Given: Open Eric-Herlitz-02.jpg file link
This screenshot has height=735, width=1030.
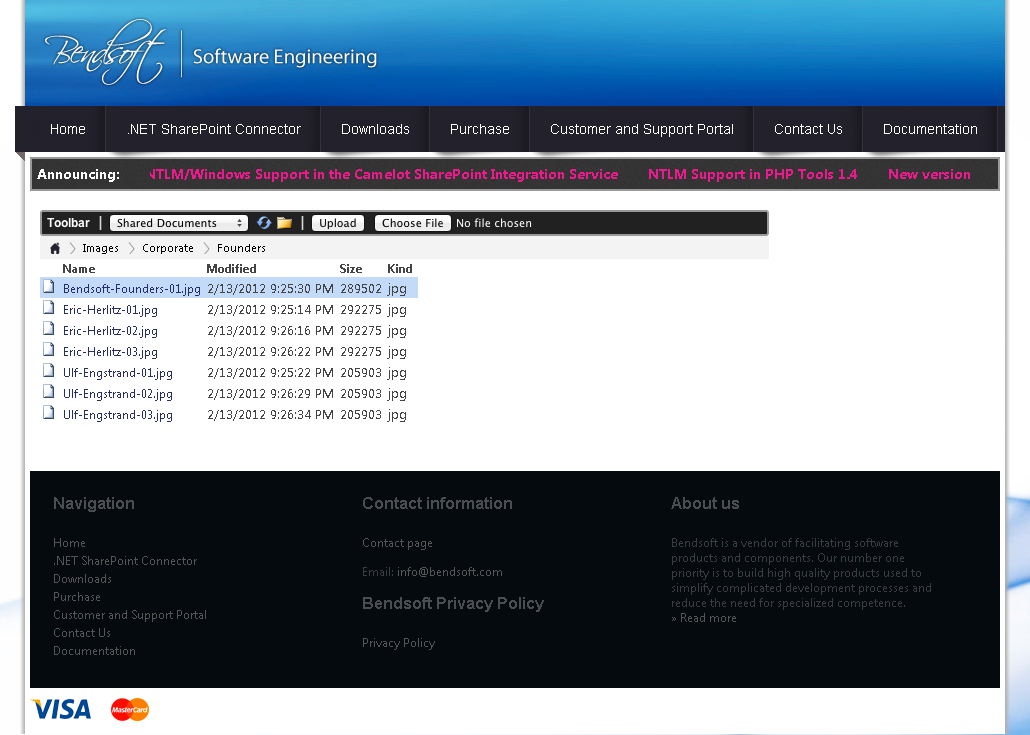Looking at the screenshot, I should point(110,331).
